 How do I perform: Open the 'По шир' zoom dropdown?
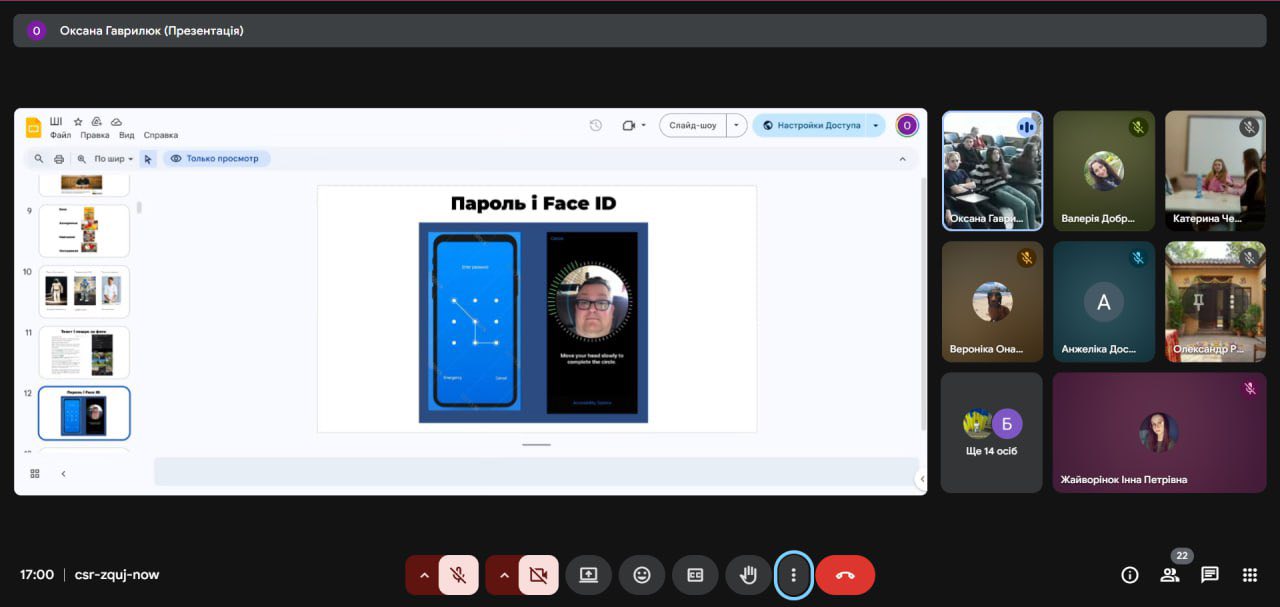(113, 159)
